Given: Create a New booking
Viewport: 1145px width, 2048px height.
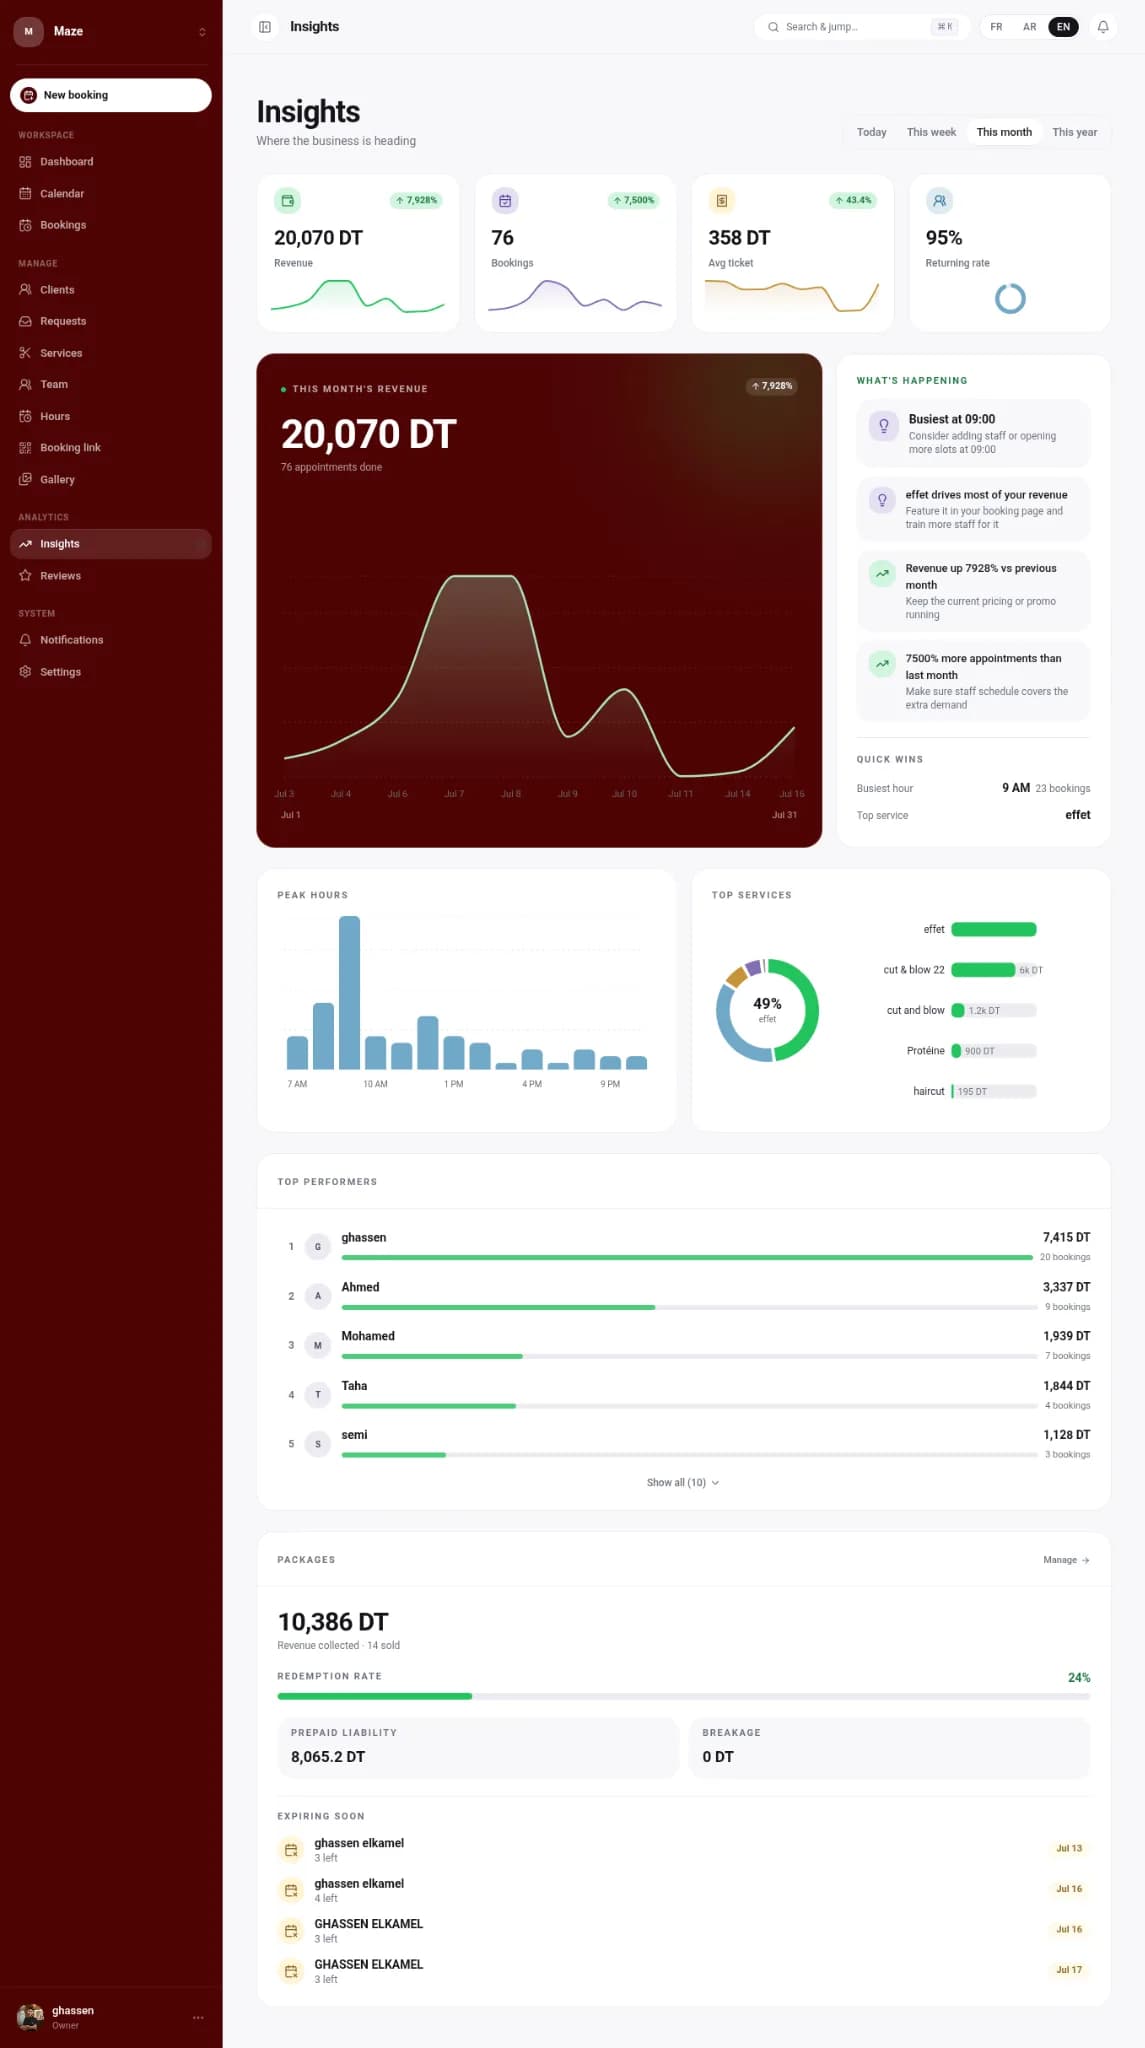Looking at the screenshot, I should point(111,95).
